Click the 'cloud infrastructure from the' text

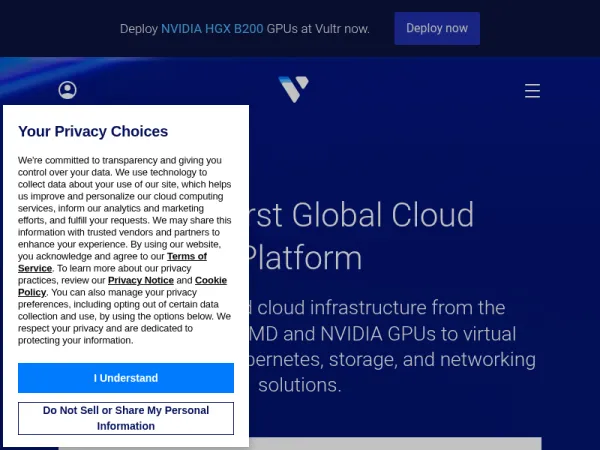click(x=381, y=308)
